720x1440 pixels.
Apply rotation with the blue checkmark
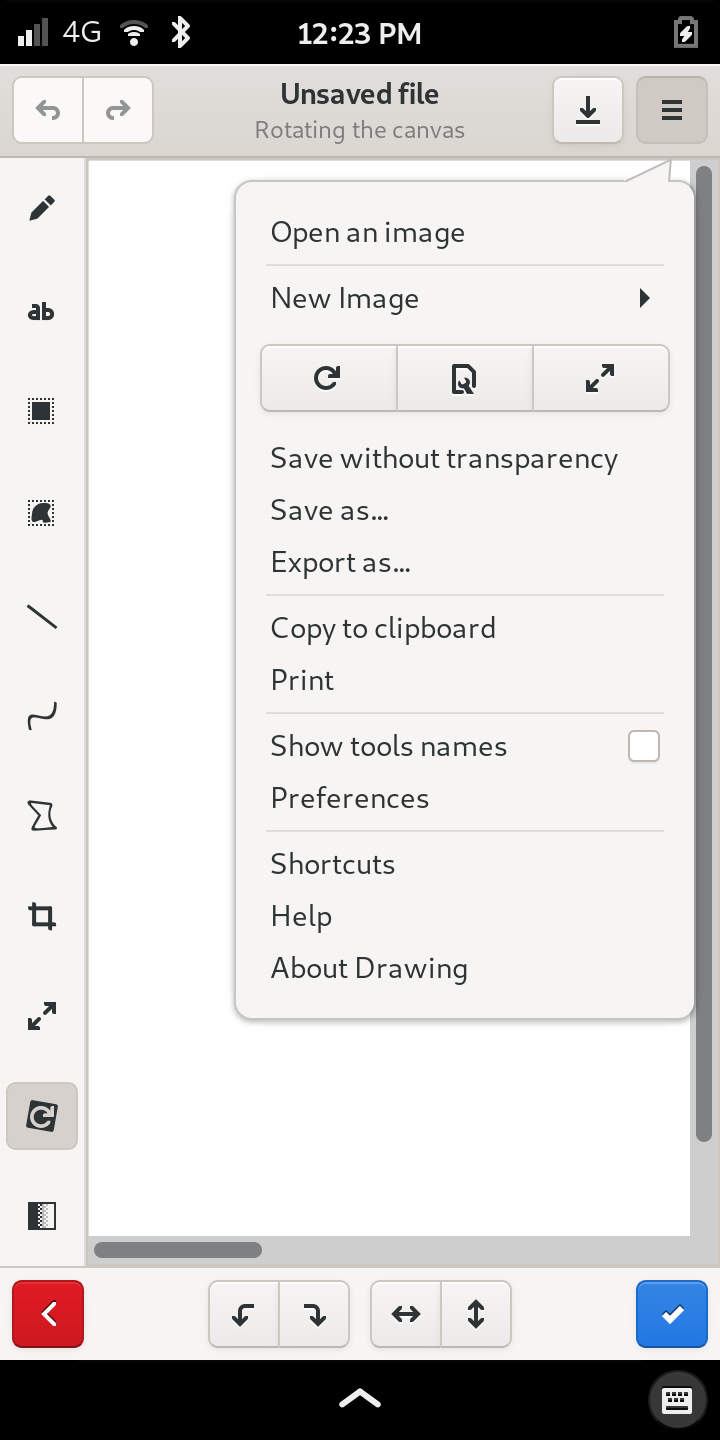[672, 1314]
